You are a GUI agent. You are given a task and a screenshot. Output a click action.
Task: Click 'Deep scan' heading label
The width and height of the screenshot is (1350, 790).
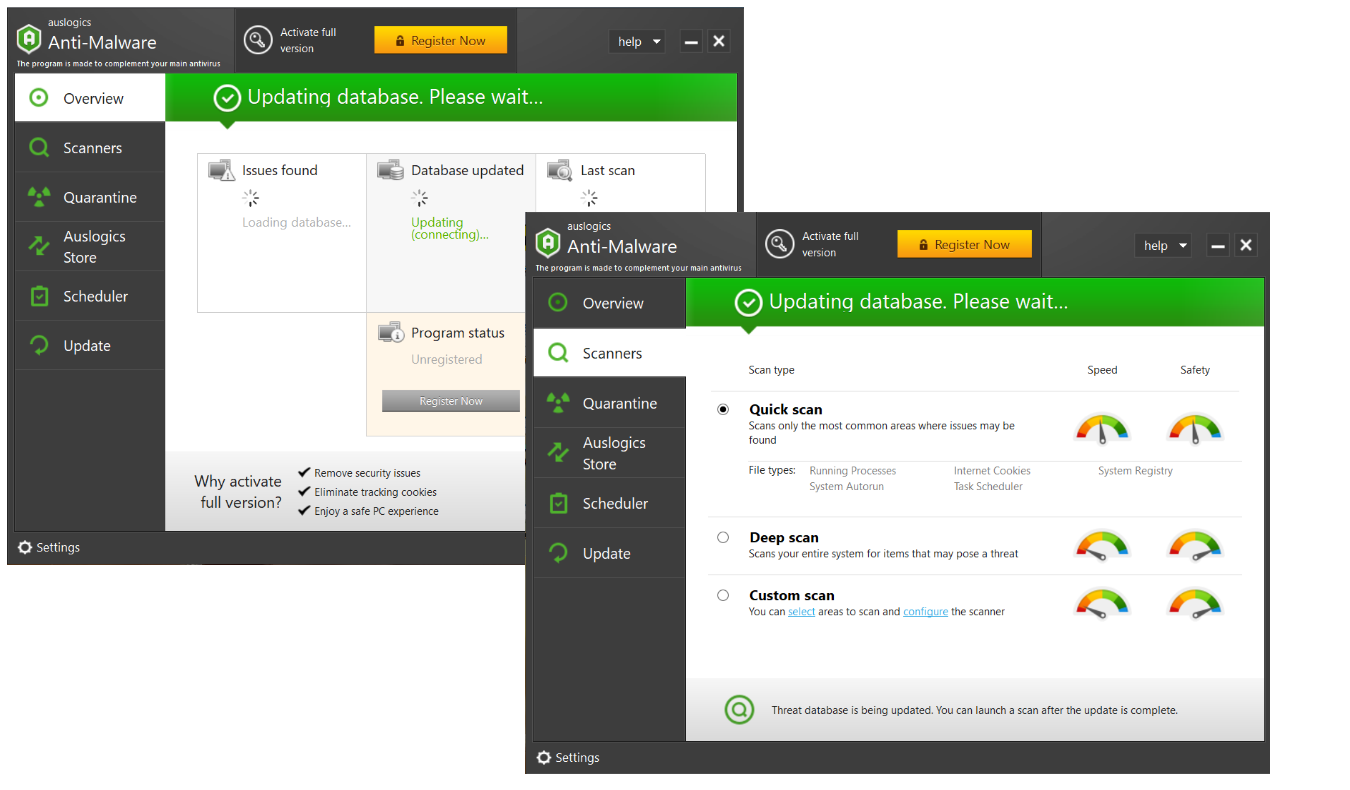[x=784, y=538]
